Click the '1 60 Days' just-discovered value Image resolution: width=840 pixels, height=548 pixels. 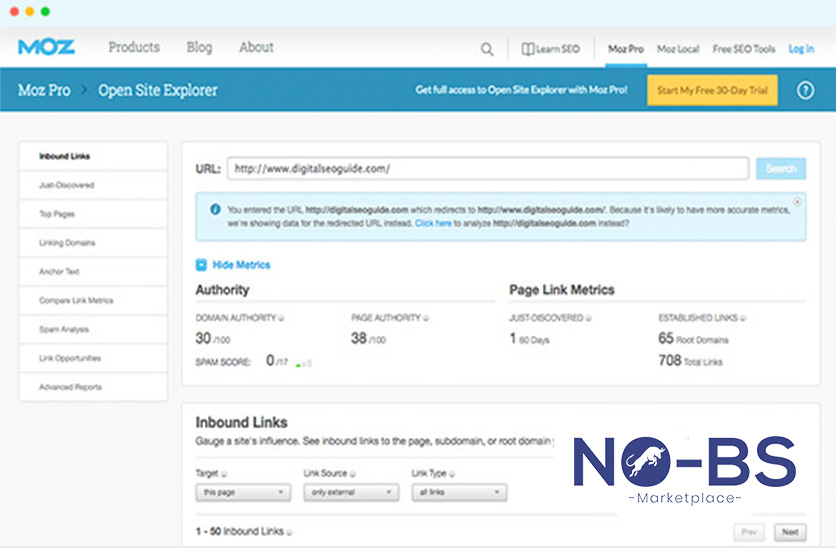coord(529,339)
